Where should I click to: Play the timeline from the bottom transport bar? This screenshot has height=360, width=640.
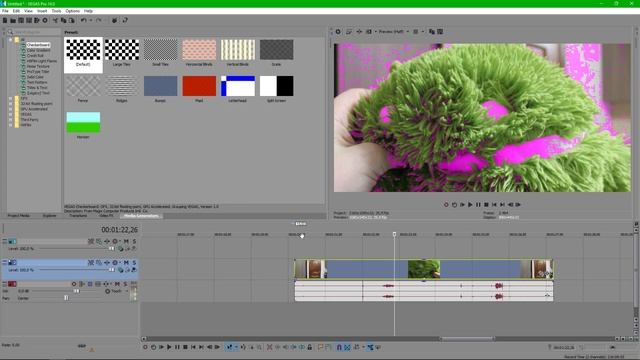[x=169, y=347]
